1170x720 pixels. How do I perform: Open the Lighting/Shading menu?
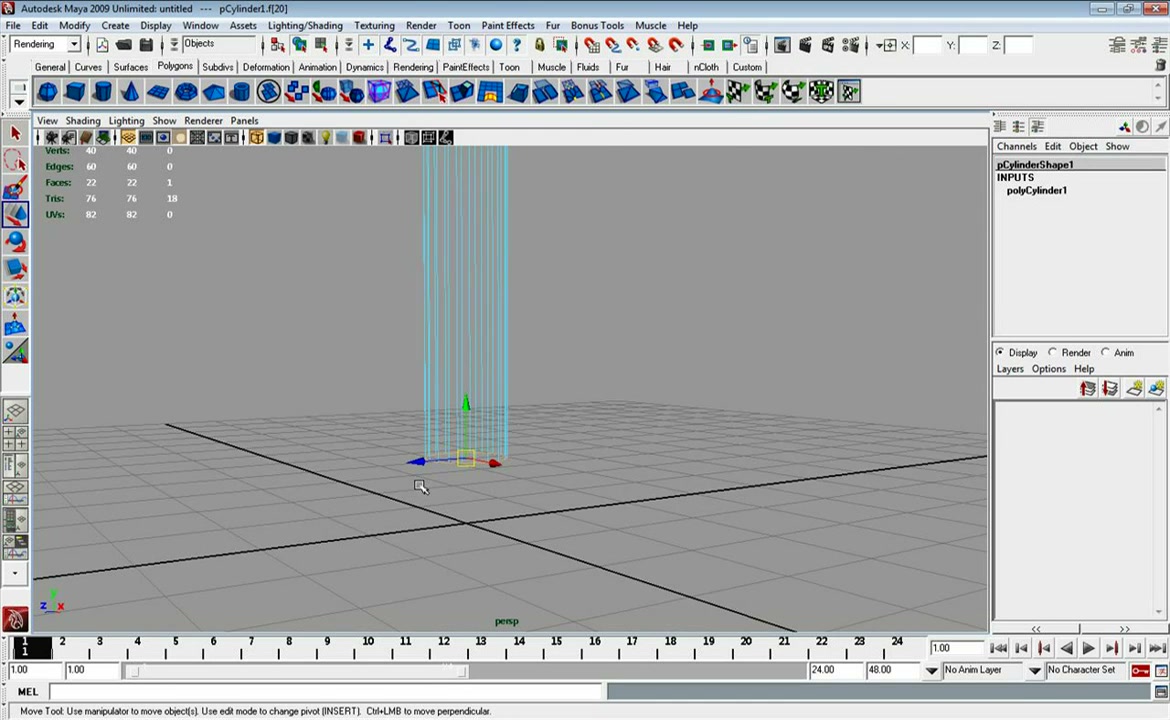pyautogui.click(x=305, y=25)
